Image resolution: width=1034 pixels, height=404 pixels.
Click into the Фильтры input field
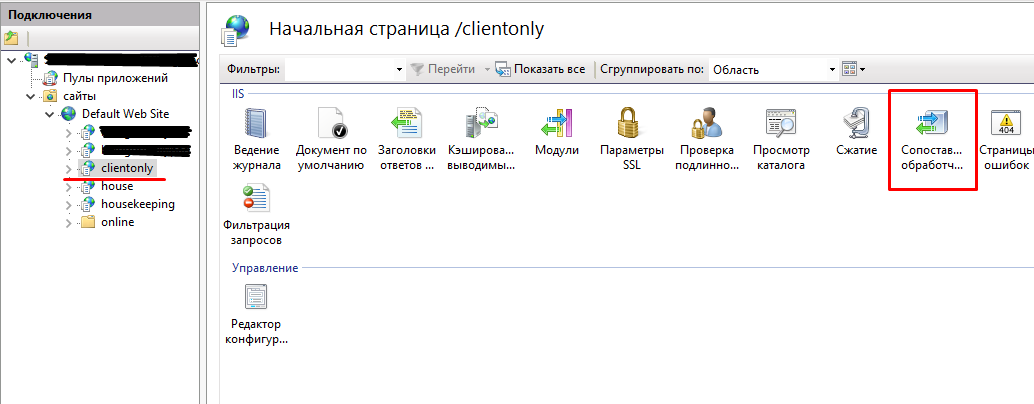[x=340, y=69]
